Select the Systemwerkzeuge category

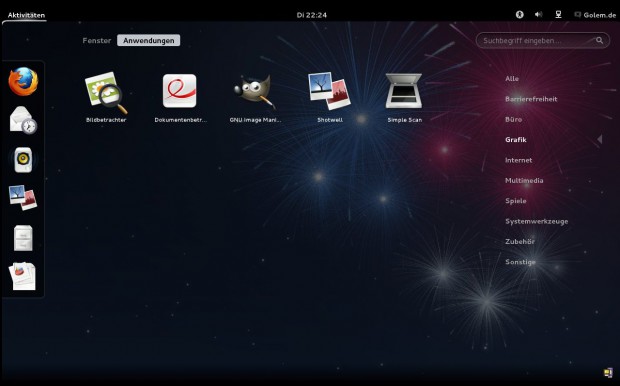tap(537, 221)
